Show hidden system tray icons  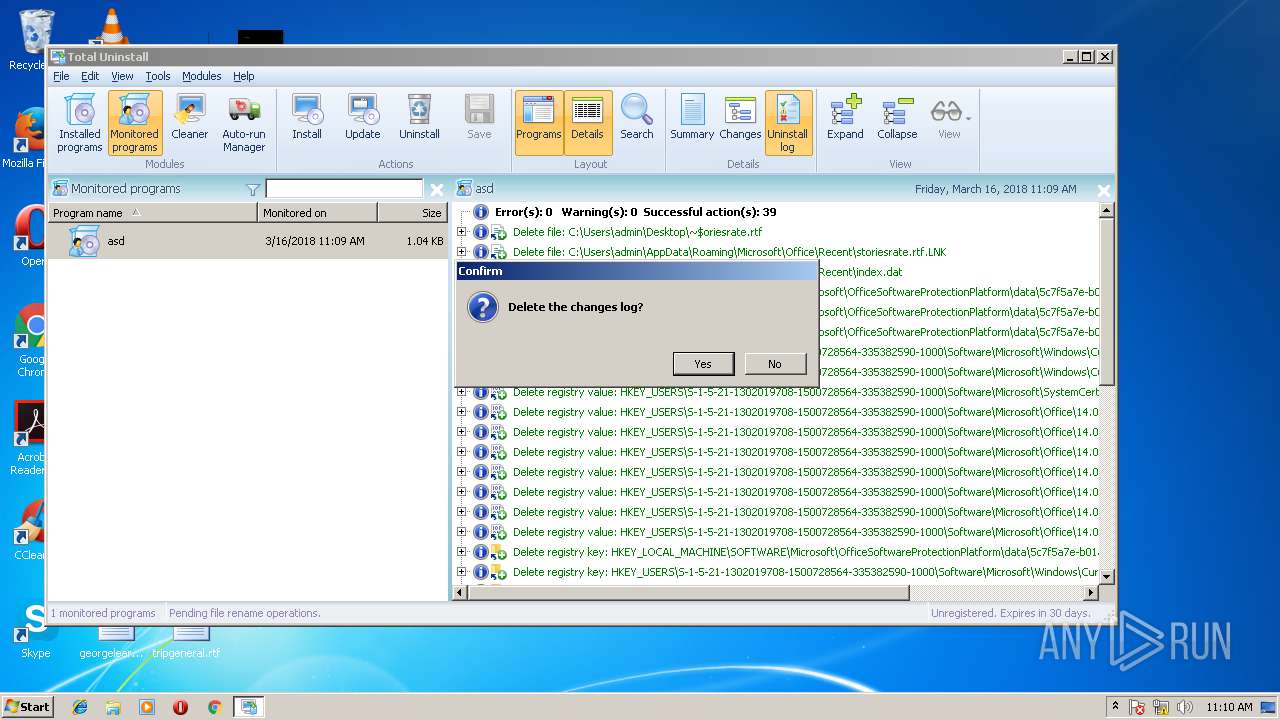pyautogui.click(x=1116, y=707)
